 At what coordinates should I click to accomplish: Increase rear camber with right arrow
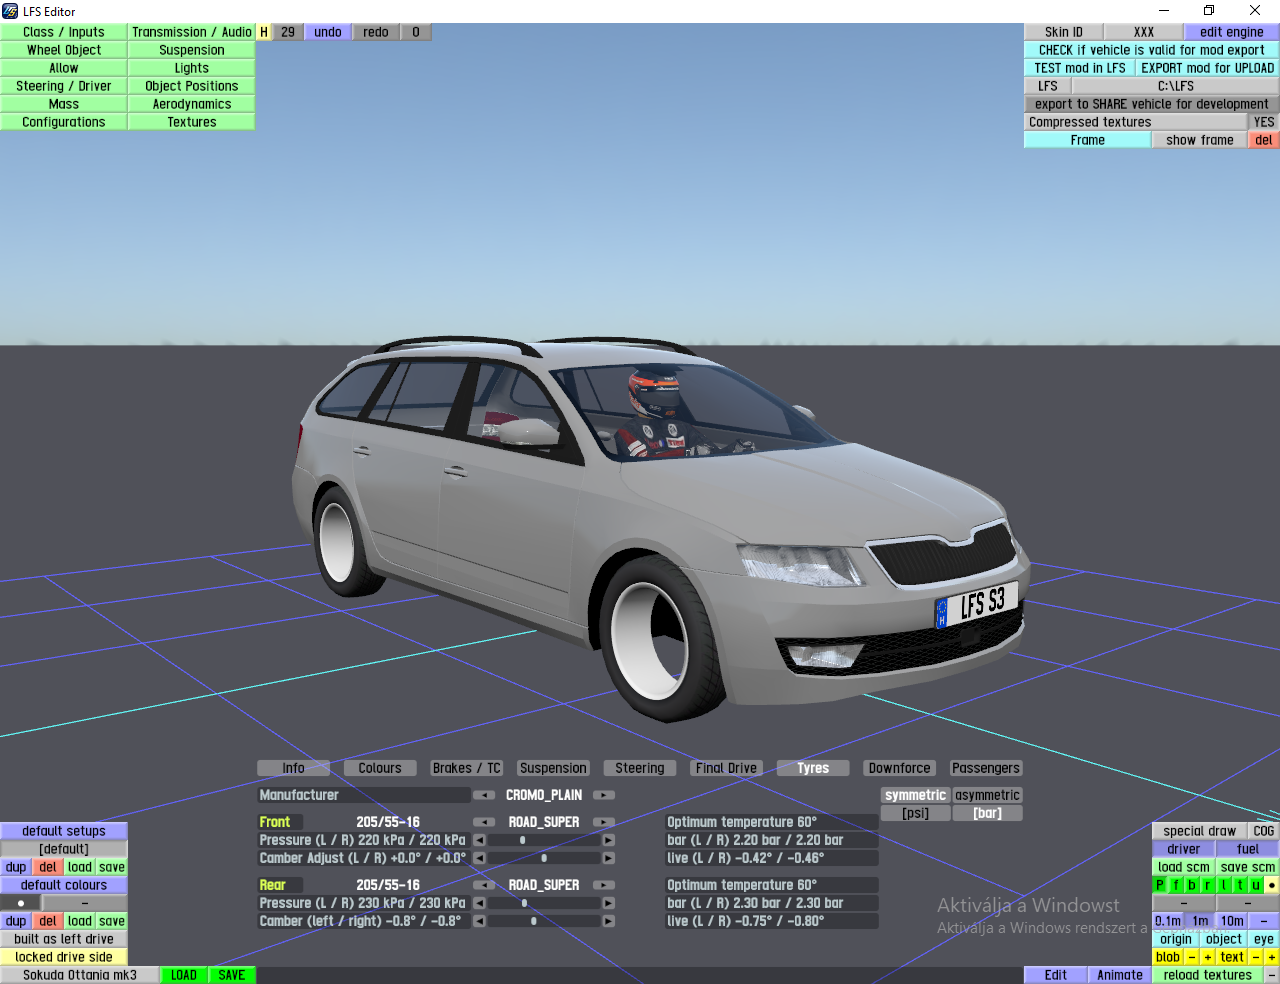608,921
